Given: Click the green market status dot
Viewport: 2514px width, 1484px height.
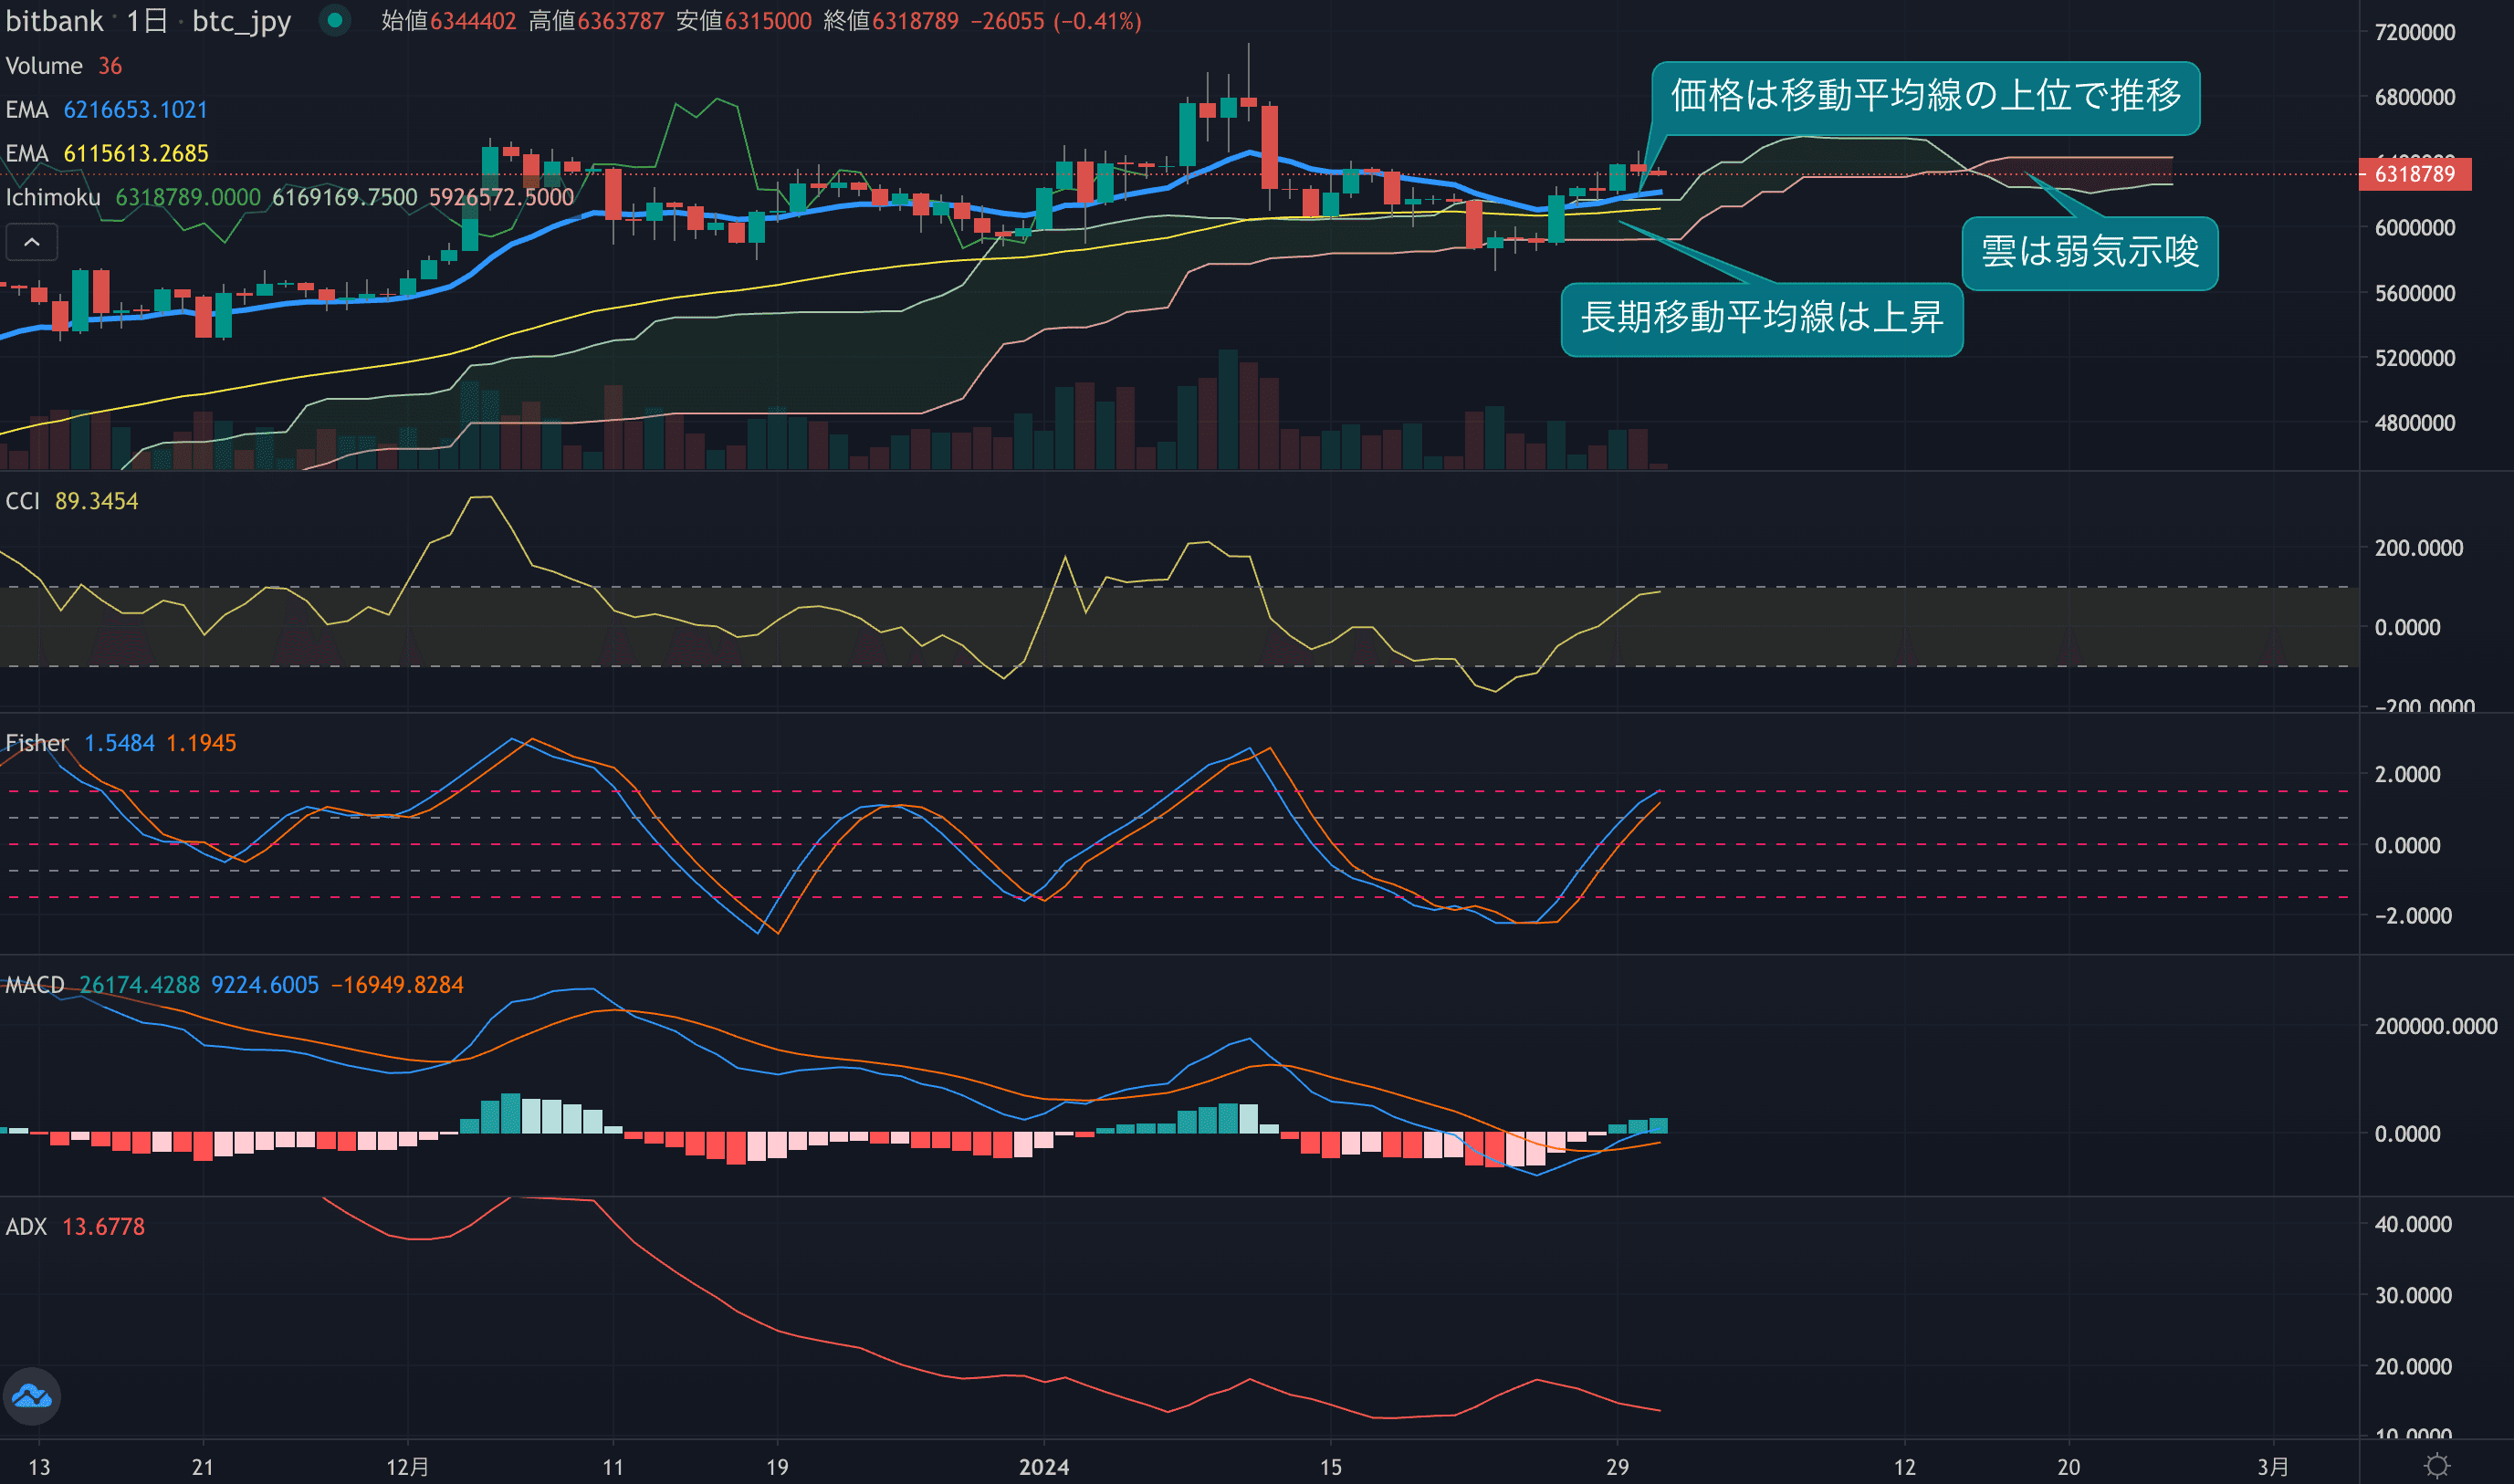Looking at the screenshot, I should coord(335,20).
